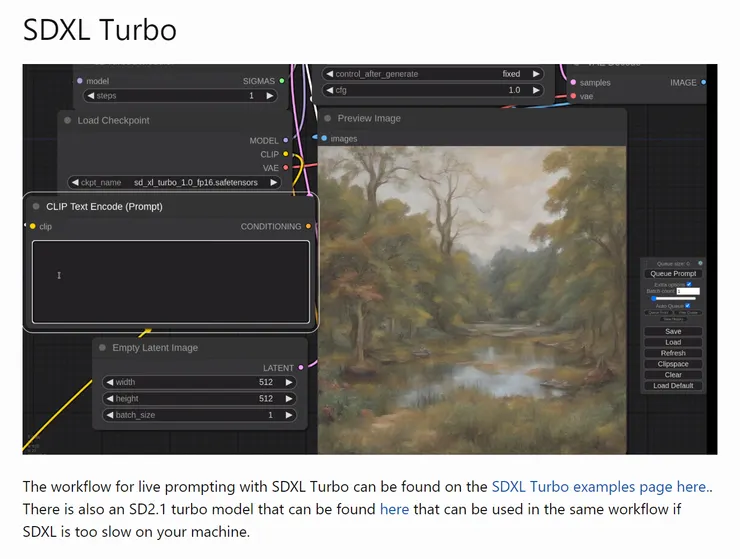740x559 pixels.
Task: Click the Clipspace button
Action: [x=673, y=364]
